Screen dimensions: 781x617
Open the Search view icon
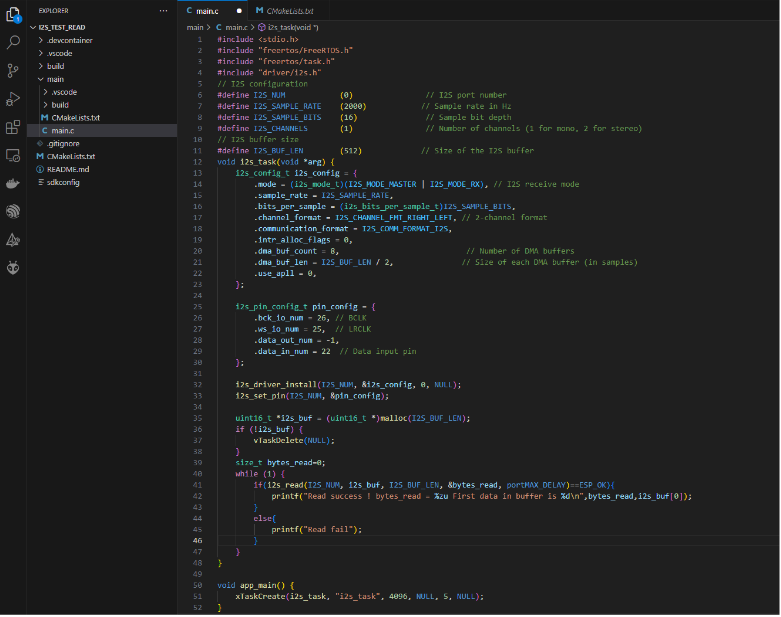click(x=13, y=43)
